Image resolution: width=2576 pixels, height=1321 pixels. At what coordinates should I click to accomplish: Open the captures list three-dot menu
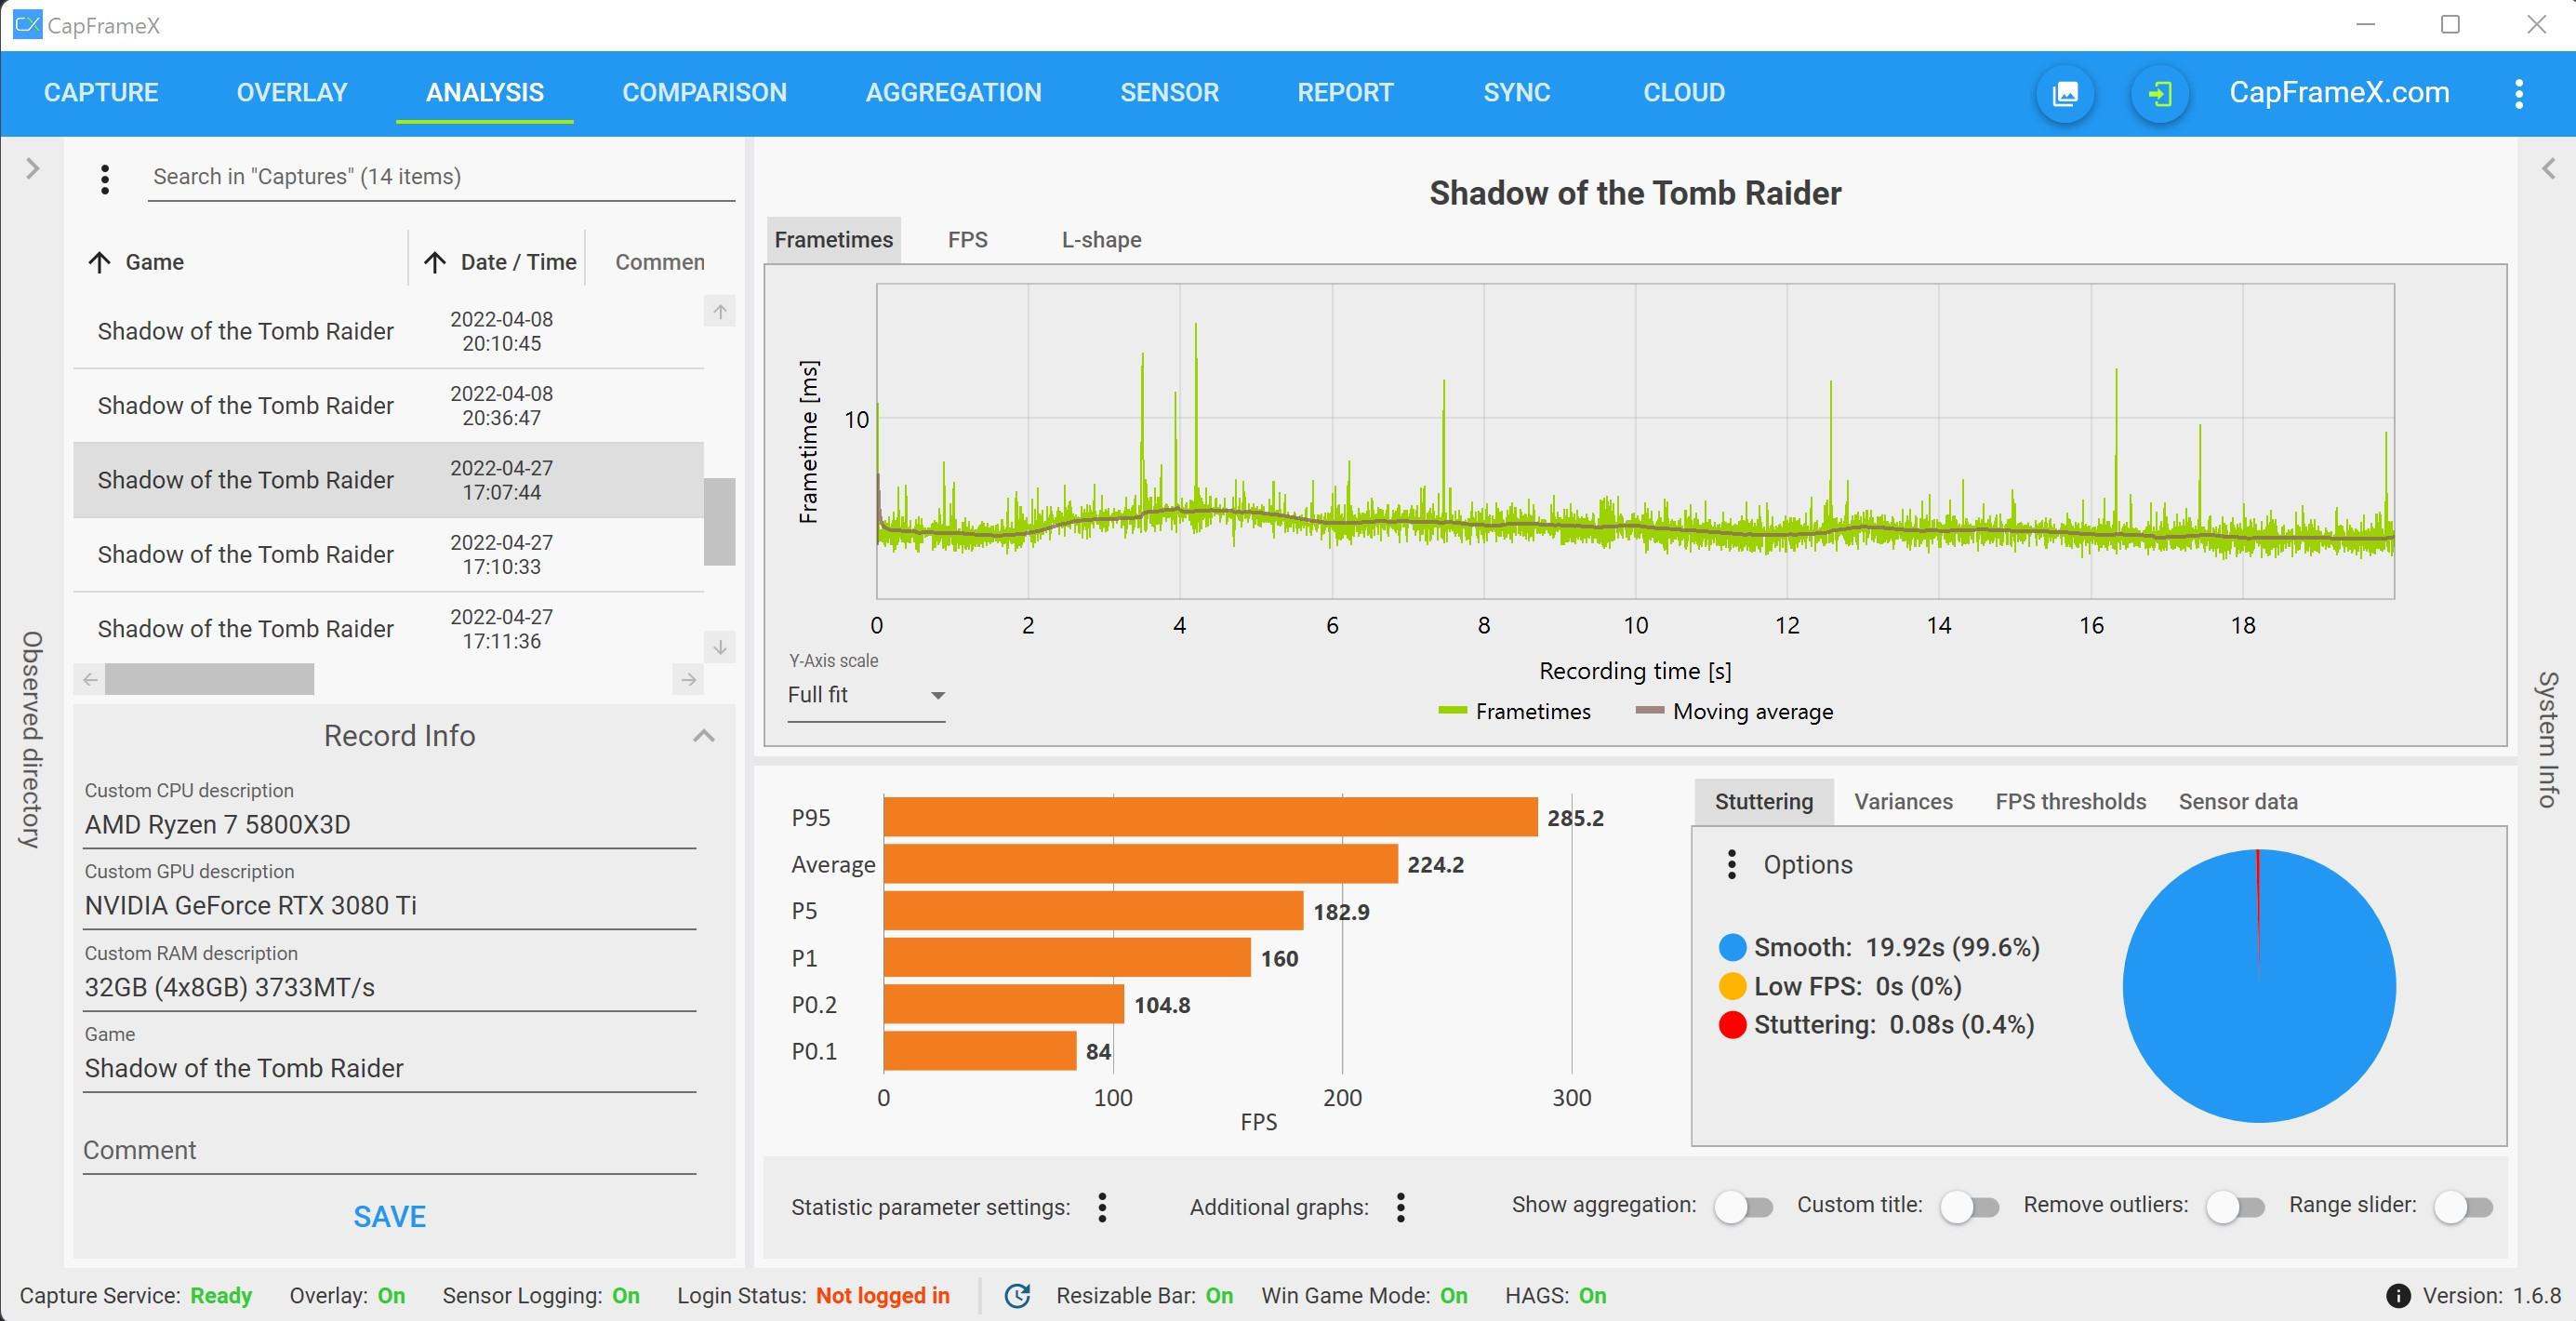pyautogui.click(x=105, y=179)
